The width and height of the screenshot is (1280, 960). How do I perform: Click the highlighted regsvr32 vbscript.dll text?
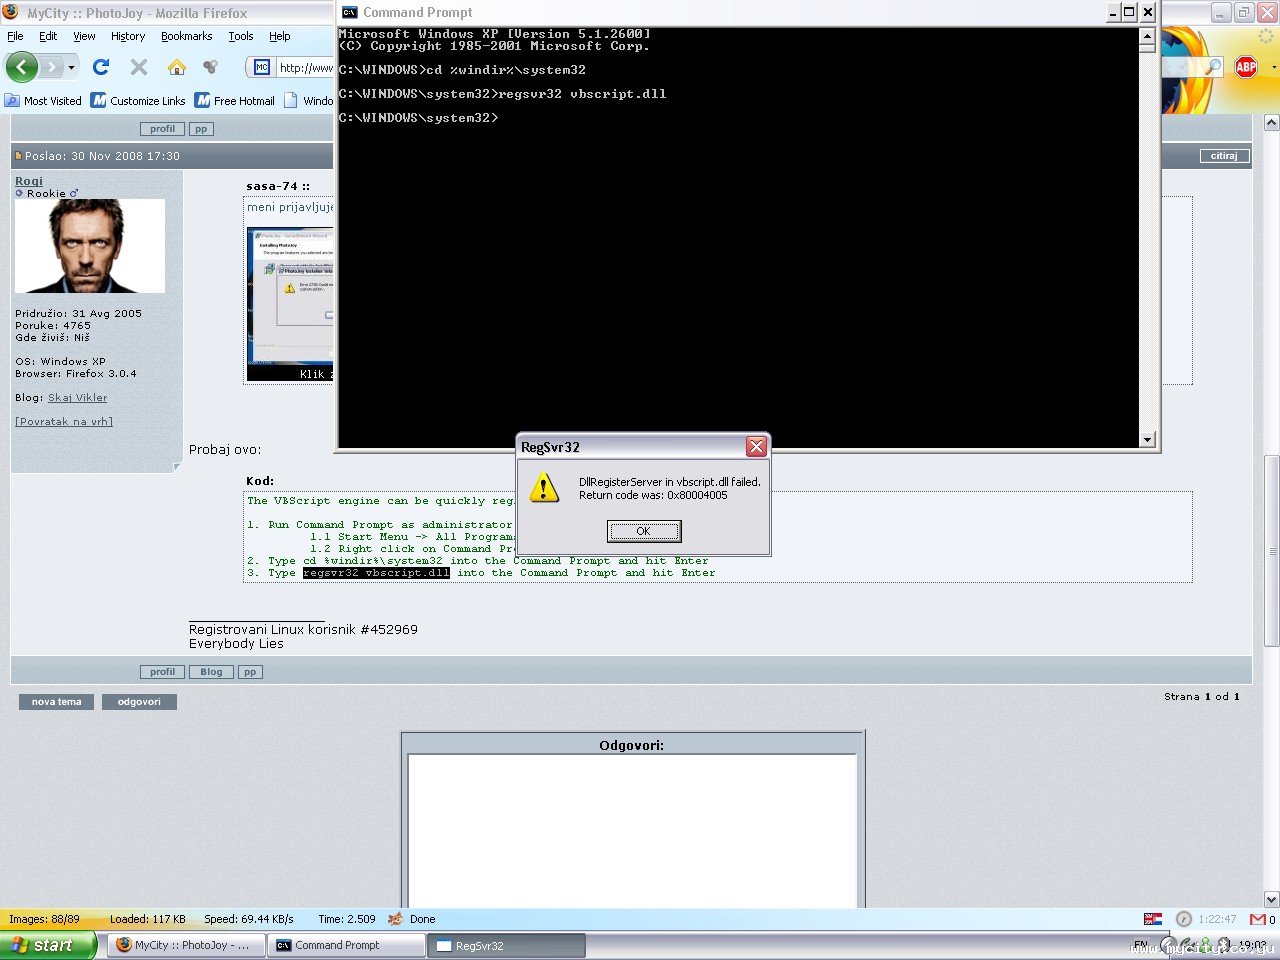coord(377,573)
